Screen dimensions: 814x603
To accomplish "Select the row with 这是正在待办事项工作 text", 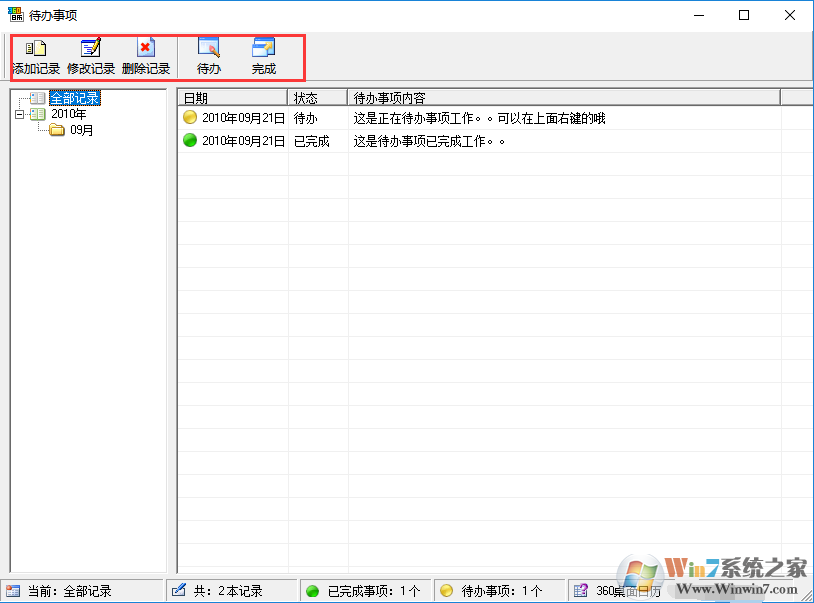I will (x=480, y=118).
